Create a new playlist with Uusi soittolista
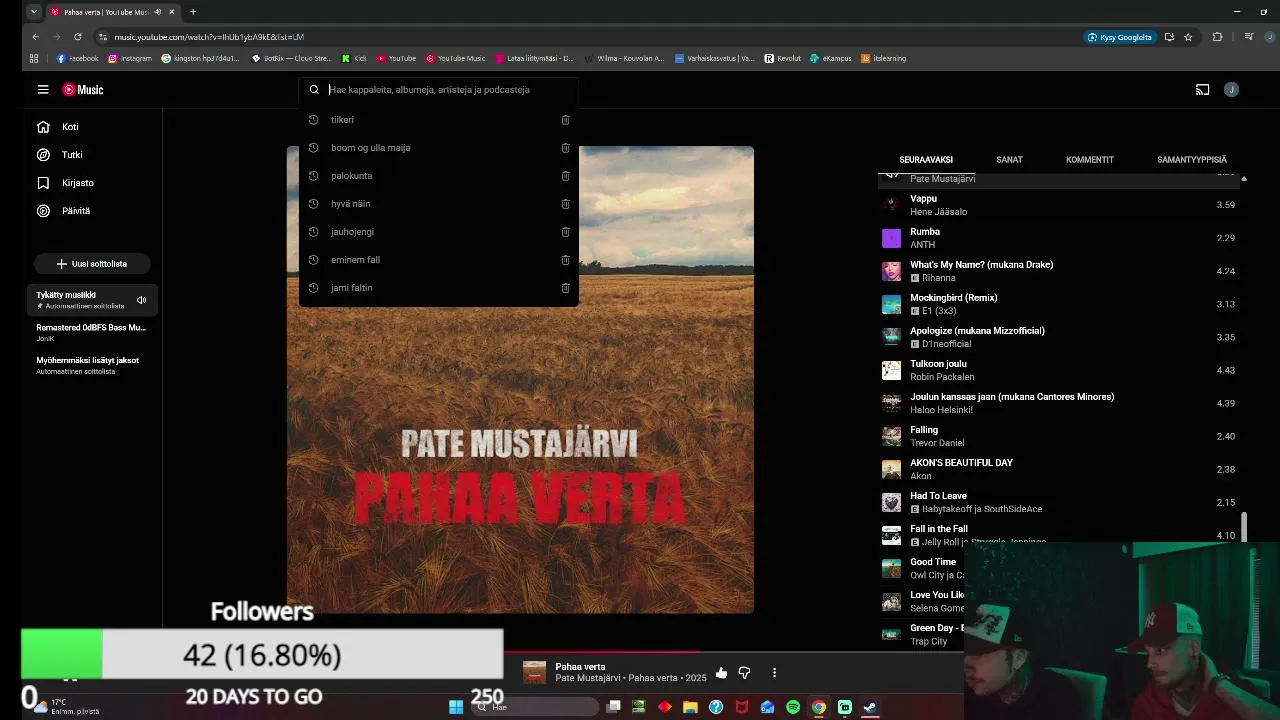This screenshot has height=720, width=1280. click(x=92, y=264)
